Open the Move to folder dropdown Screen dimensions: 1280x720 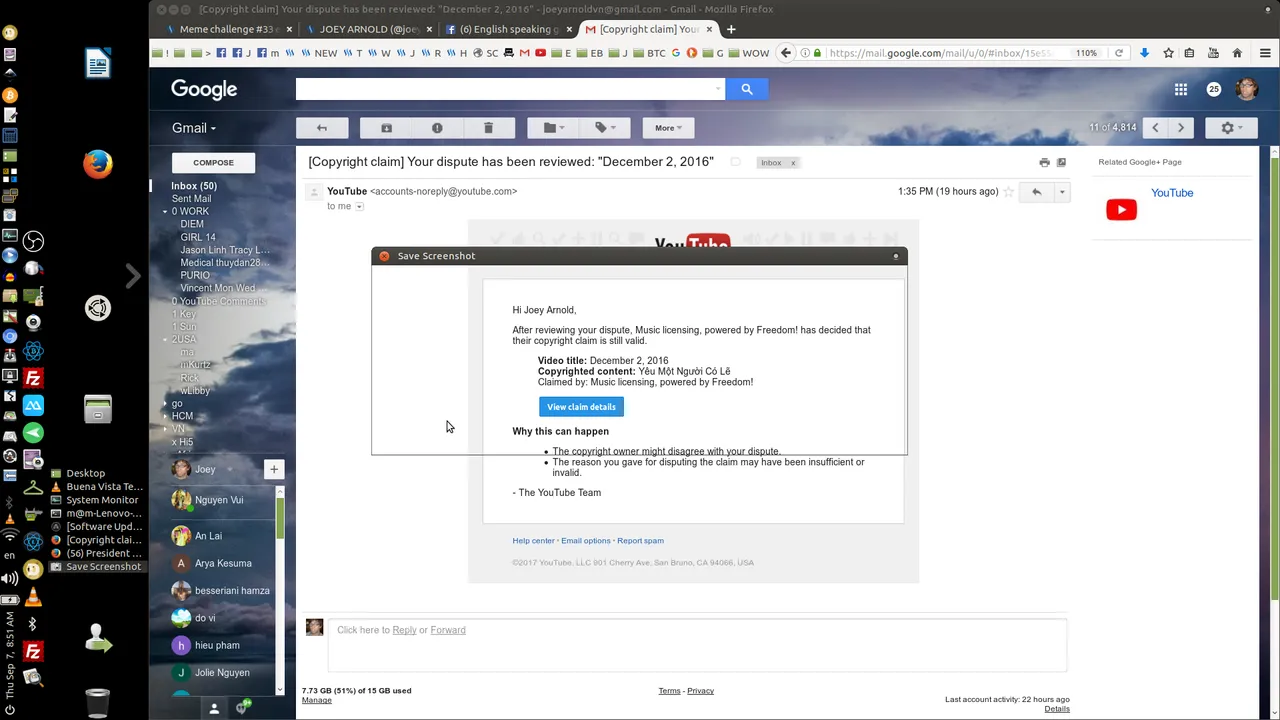[553, 128]
